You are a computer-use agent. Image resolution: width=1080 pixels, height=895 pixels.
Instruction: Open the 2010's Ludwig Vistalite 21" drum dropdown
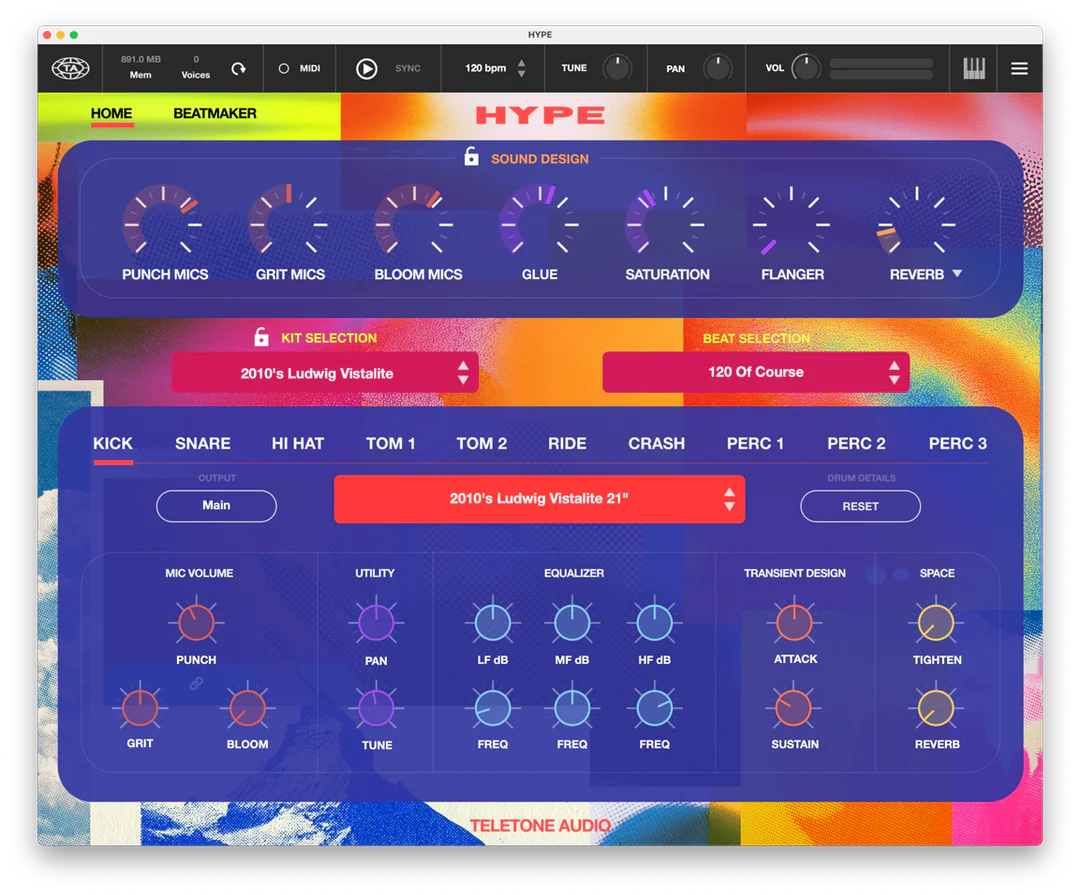coord(539,499)
